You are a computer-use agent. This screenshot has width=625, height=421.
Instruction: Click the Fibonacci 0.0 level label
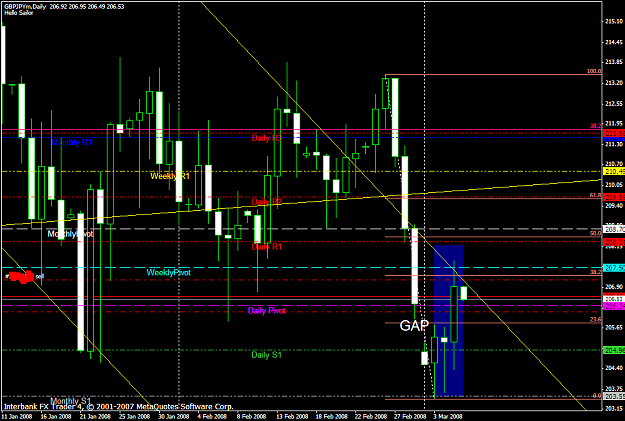click(597, 395)
